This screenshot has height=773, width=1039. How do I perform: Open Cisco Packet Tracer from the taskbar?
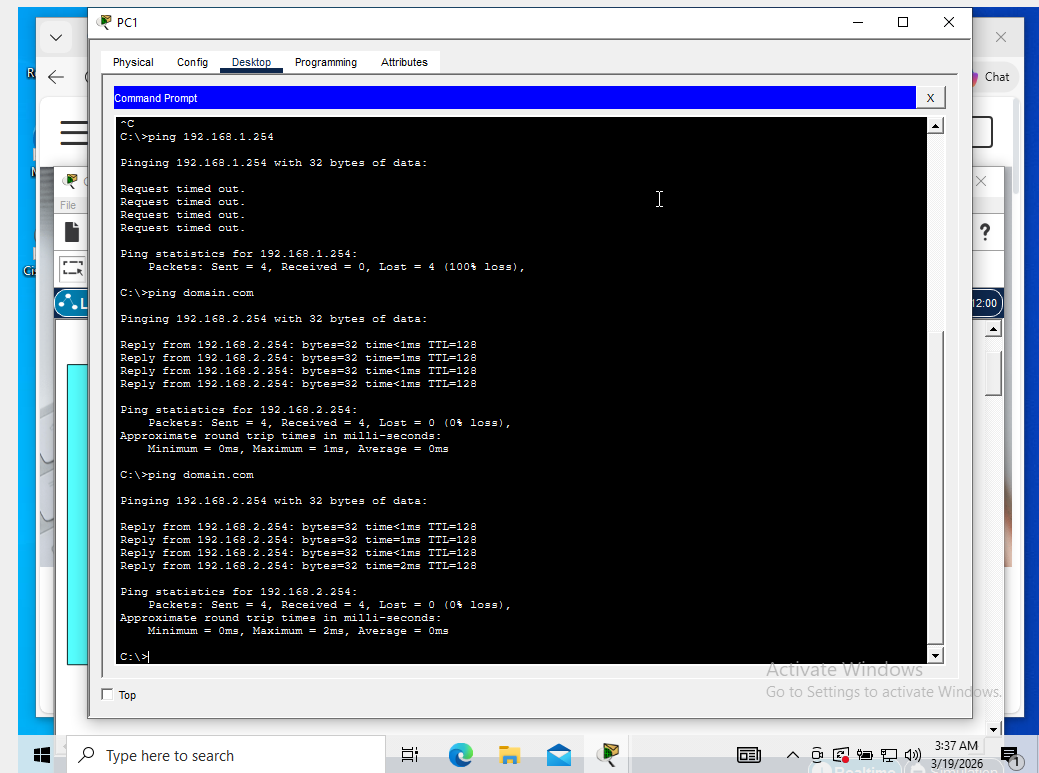[608, 755]
